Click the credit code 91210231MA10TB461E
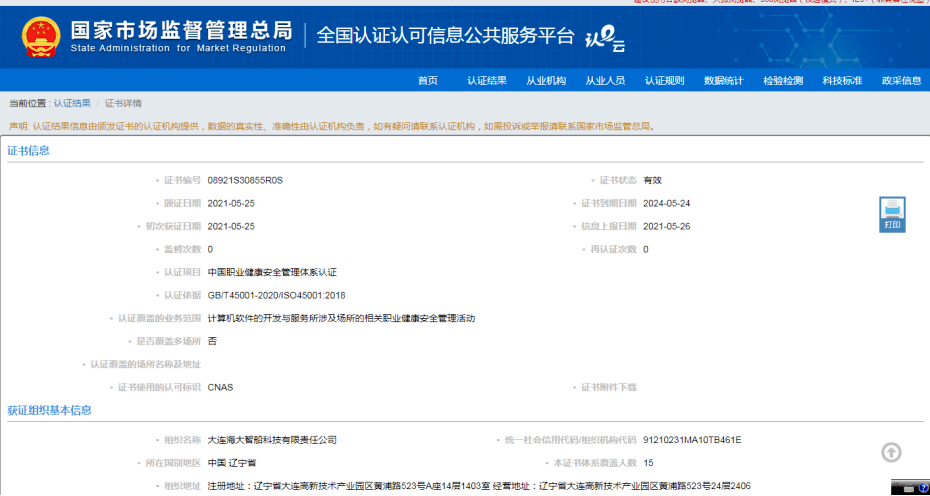Viewport: 930px width, 496px height. tap(692, 440)
